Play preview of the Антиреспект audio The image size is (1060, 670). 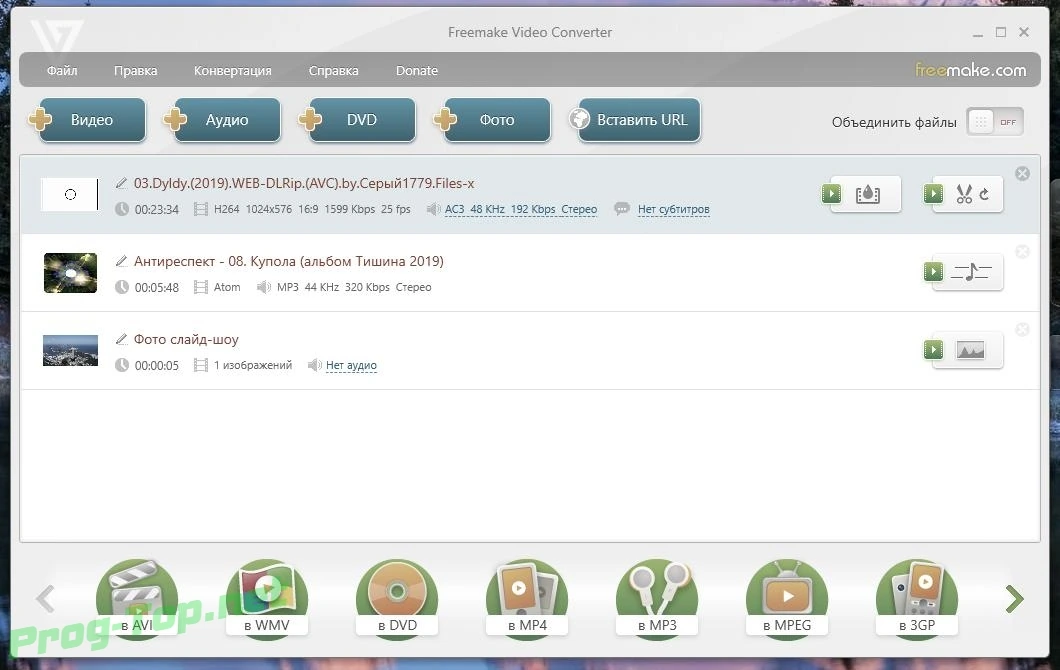coord(934,272)
